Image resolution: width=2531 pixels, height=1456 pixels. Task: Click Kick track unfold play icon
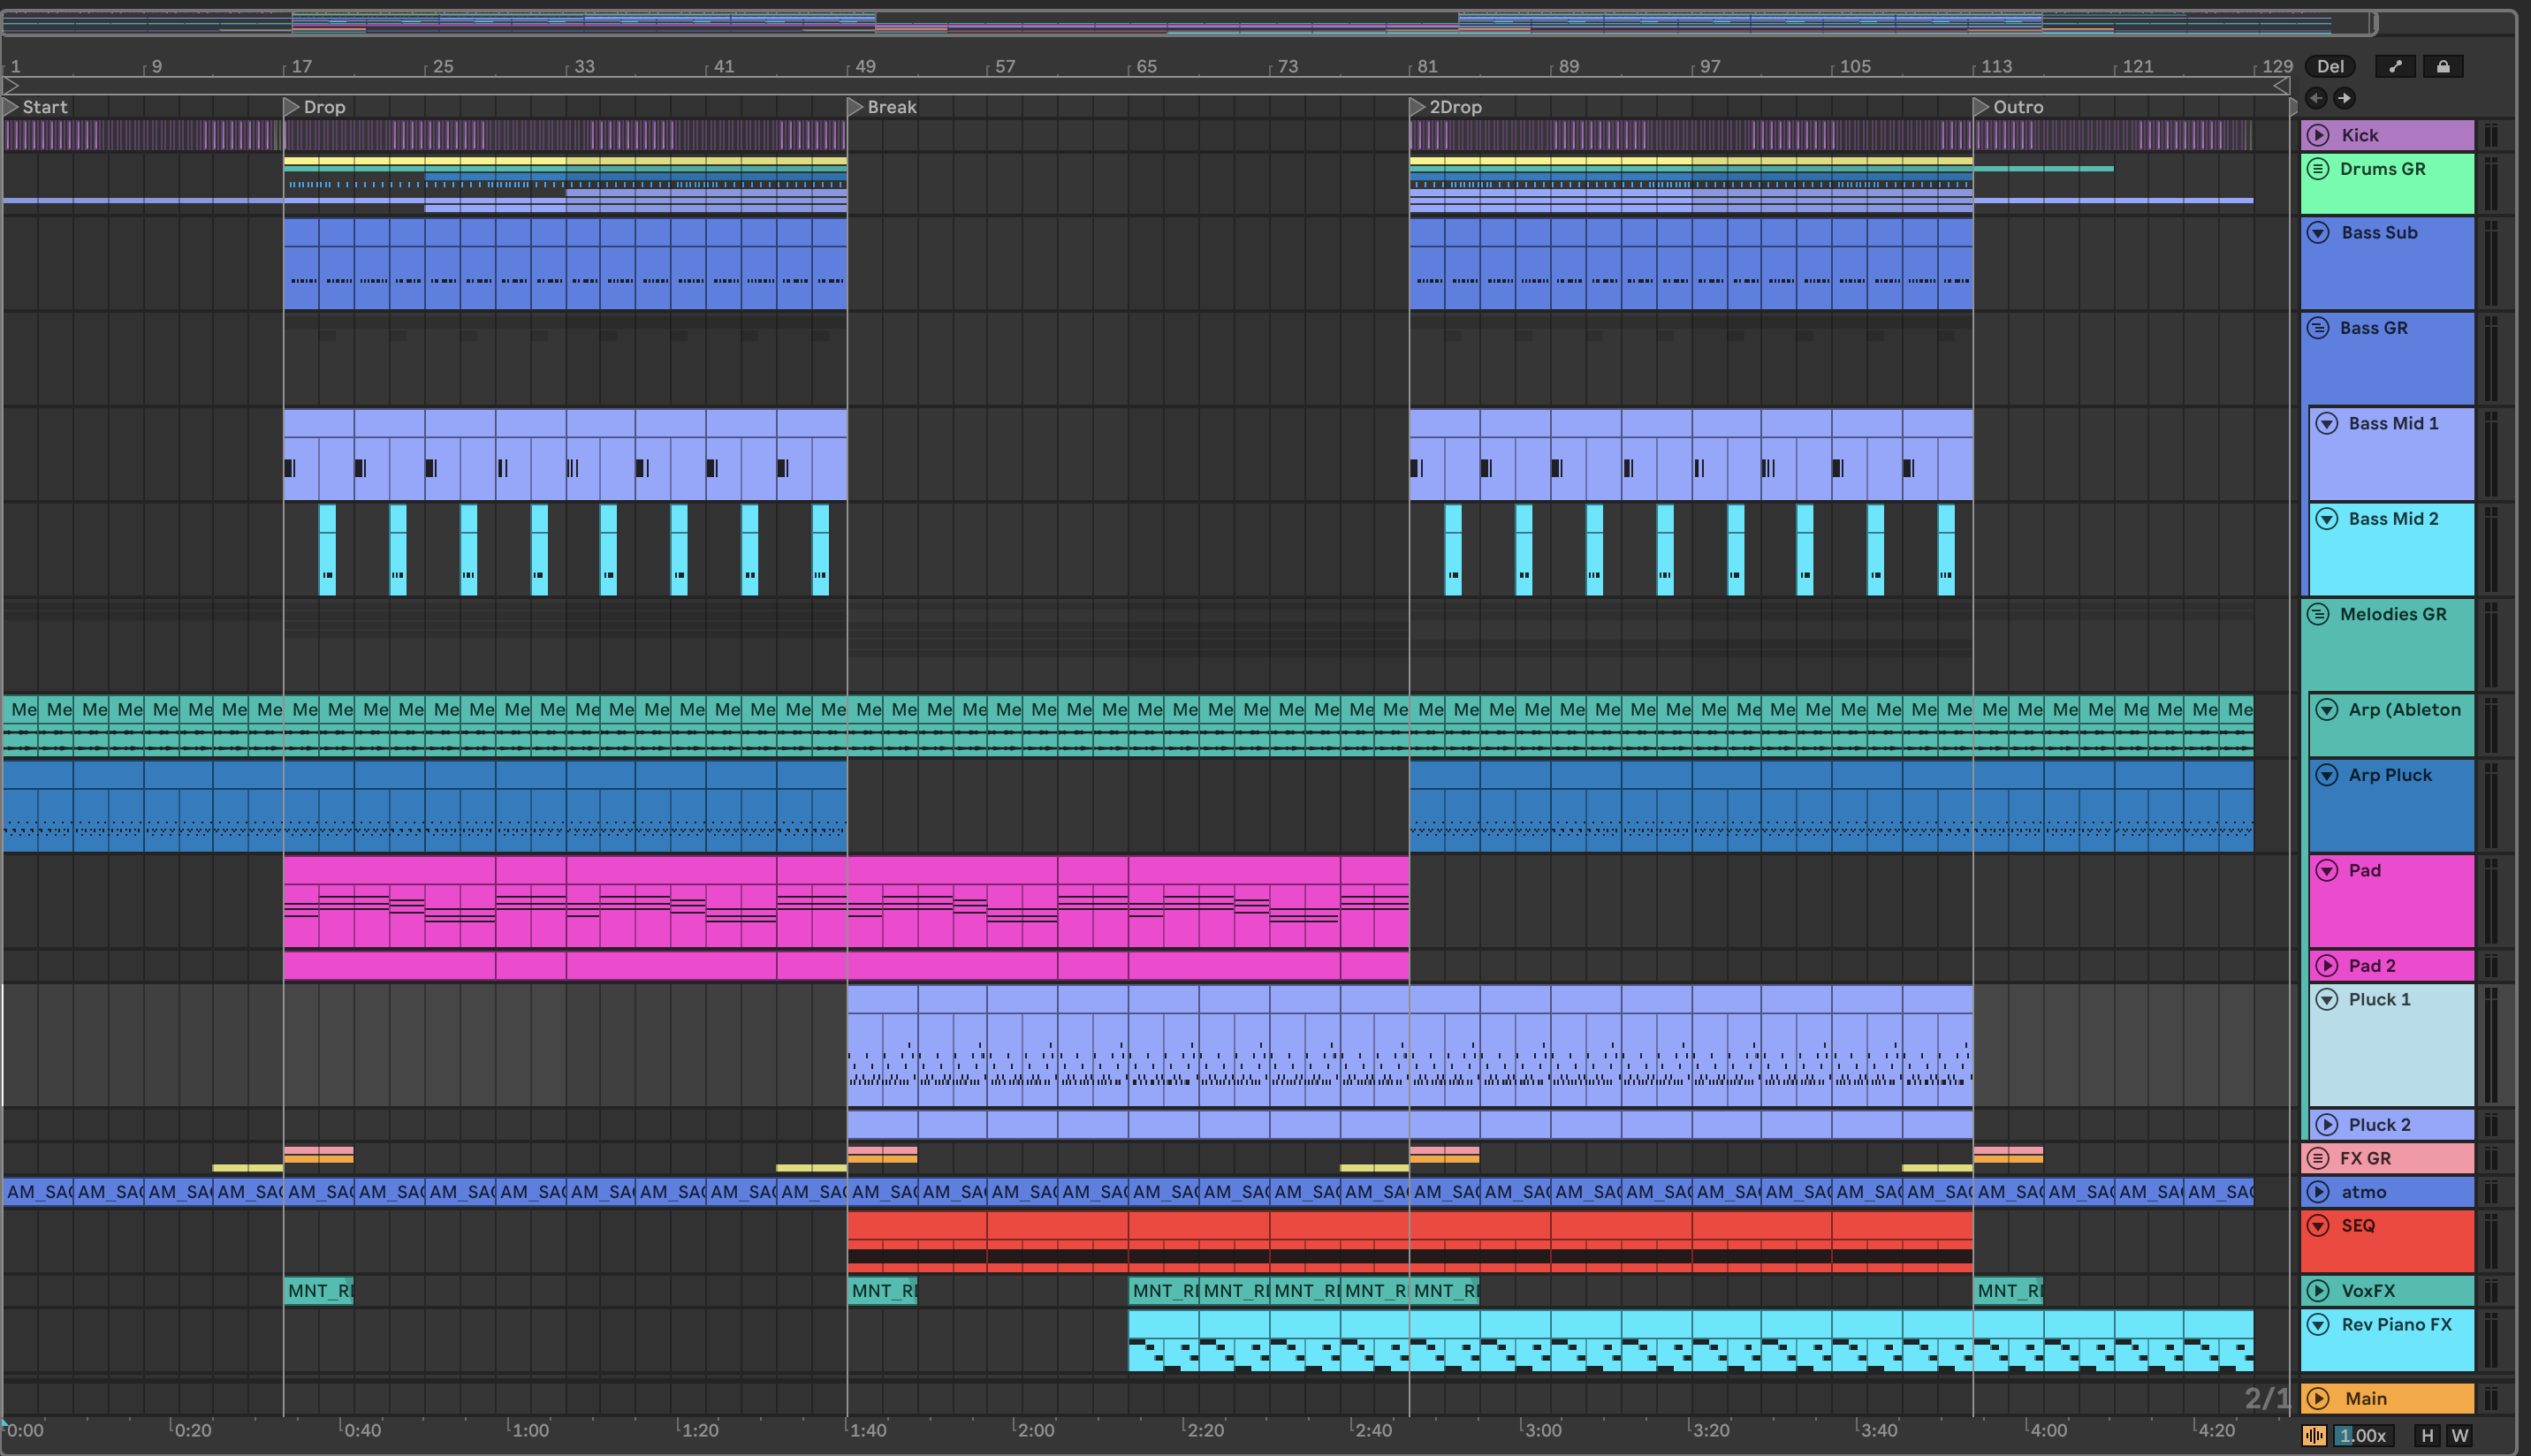coord(2319,135)
